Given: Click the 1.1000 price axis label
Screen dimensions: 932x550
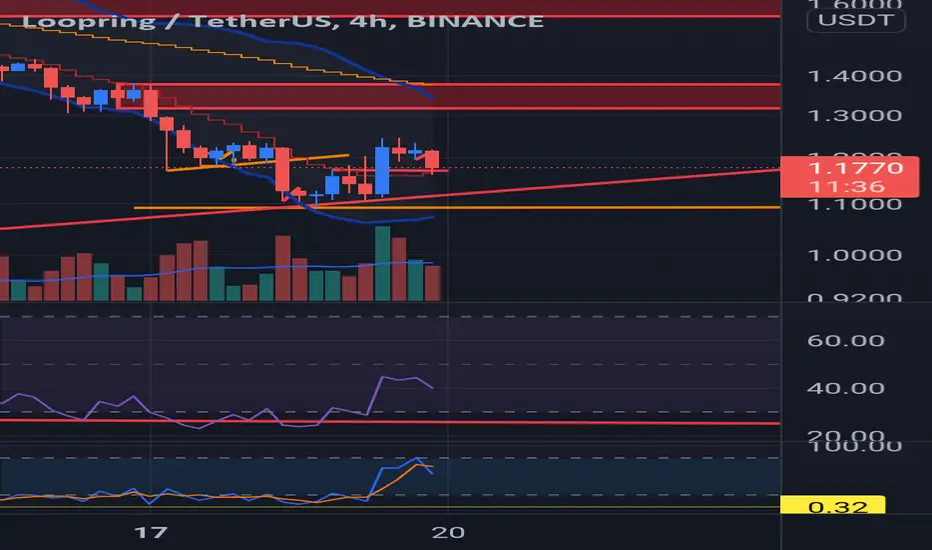Looking at the screenshot, I should click(x=855, y=205).
